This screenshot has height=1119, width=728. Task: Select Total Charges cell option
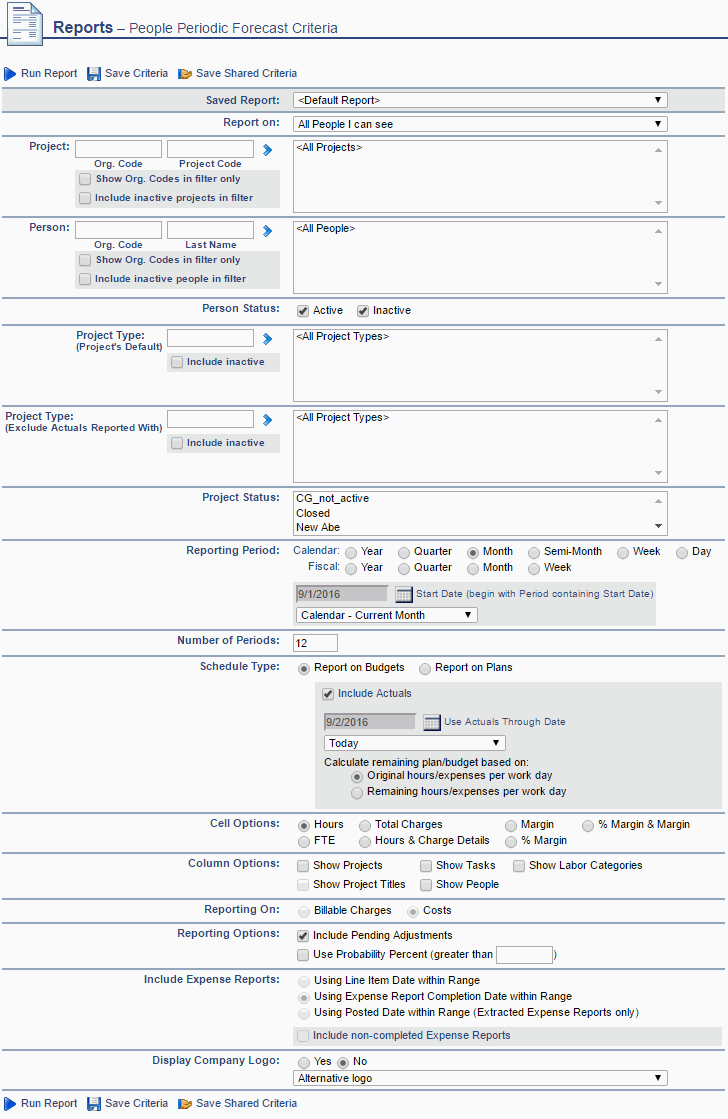pos(365,826)
